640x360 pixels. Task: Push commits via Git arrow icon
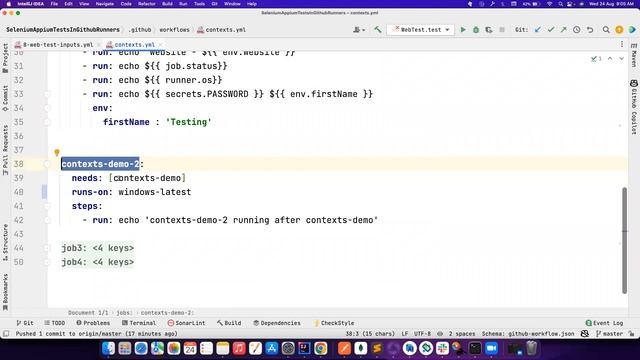click(563, 29)
